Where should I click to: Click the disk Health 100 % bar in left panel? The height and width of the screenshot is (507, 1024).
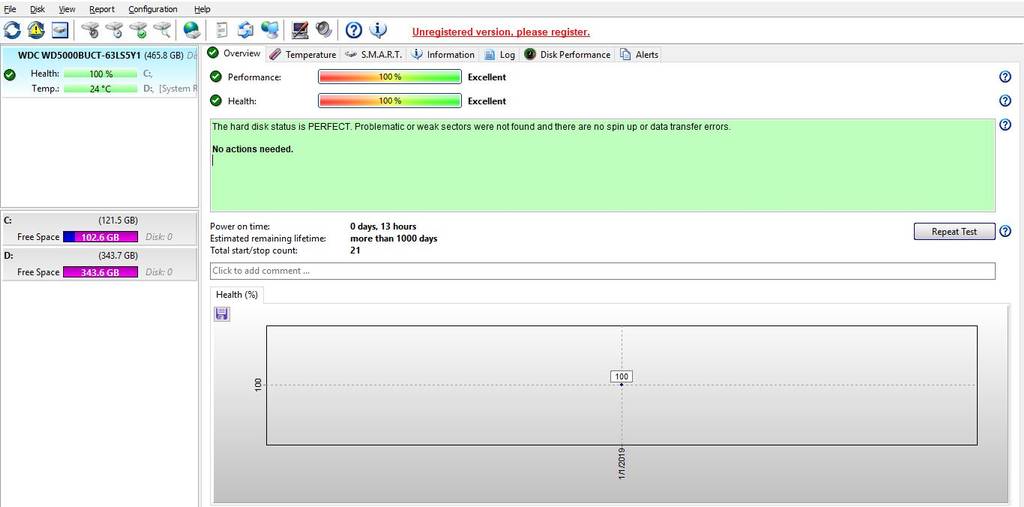pos(101,74)
